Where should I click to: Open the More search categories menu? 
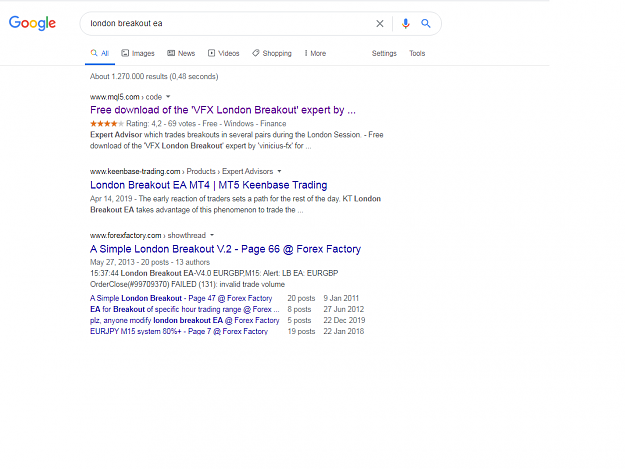[x=315, y=53]
